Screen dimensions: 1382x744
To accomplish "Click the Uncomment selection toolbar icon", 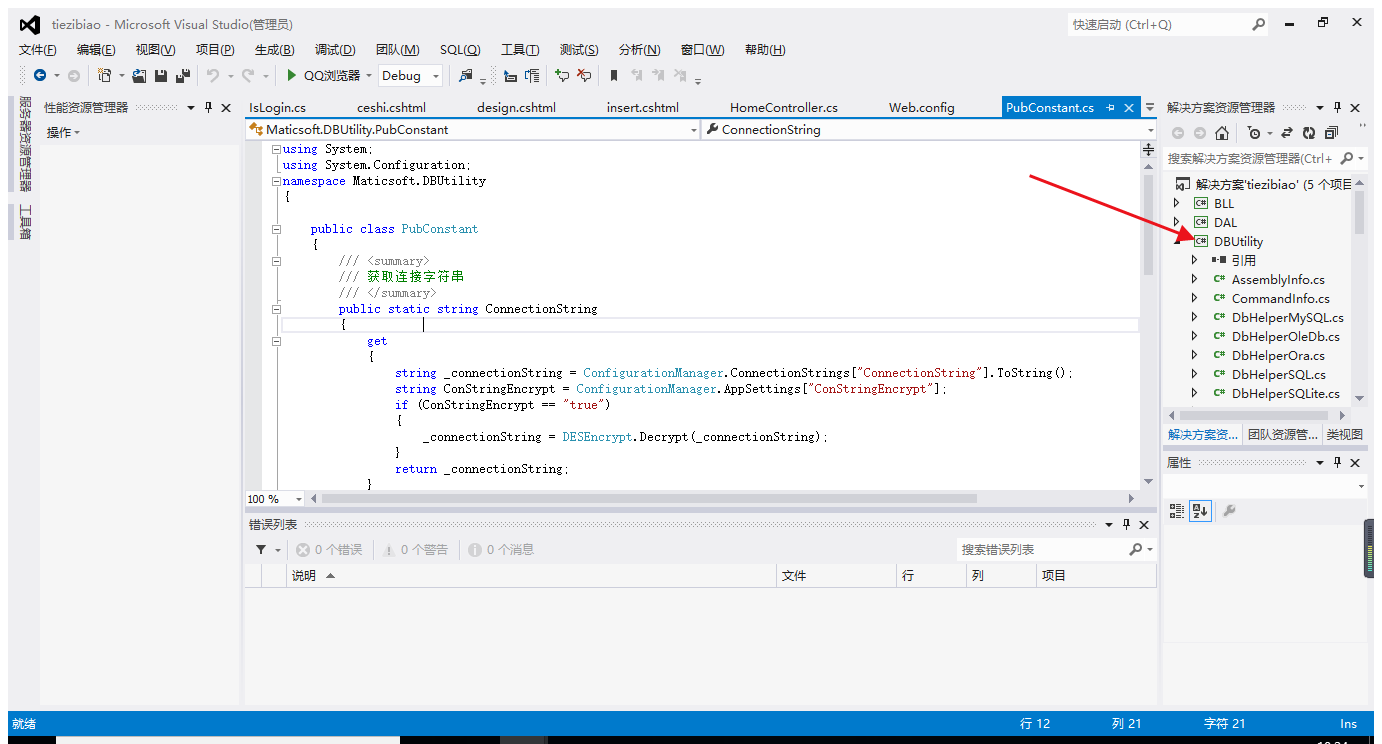I will click(584, 75).
